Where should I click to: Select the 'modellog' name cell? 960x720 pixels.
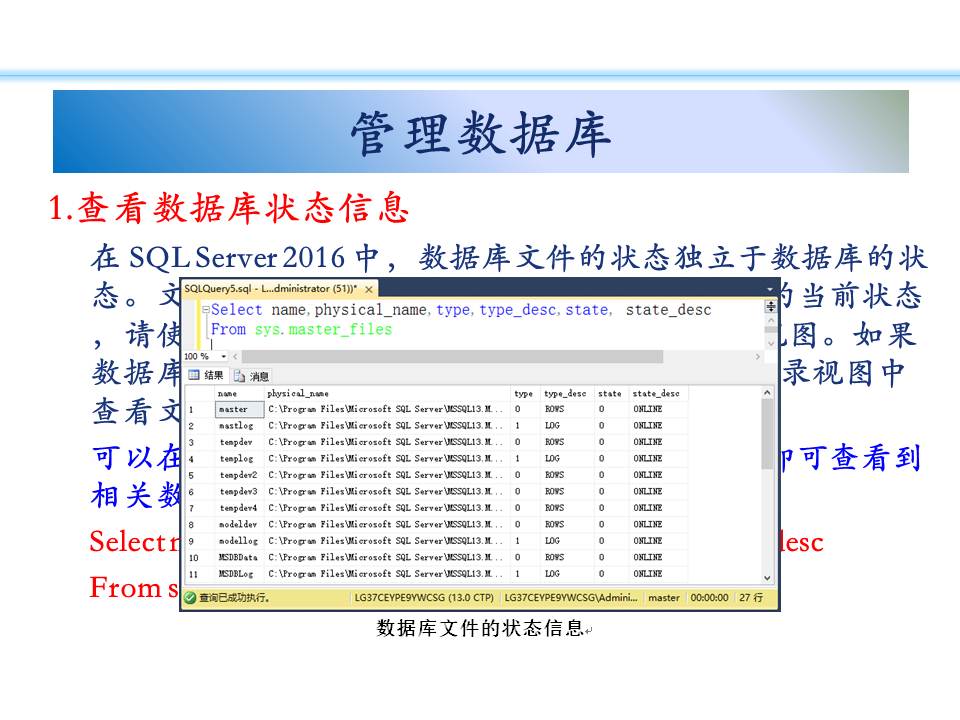[x=239, y=541]
